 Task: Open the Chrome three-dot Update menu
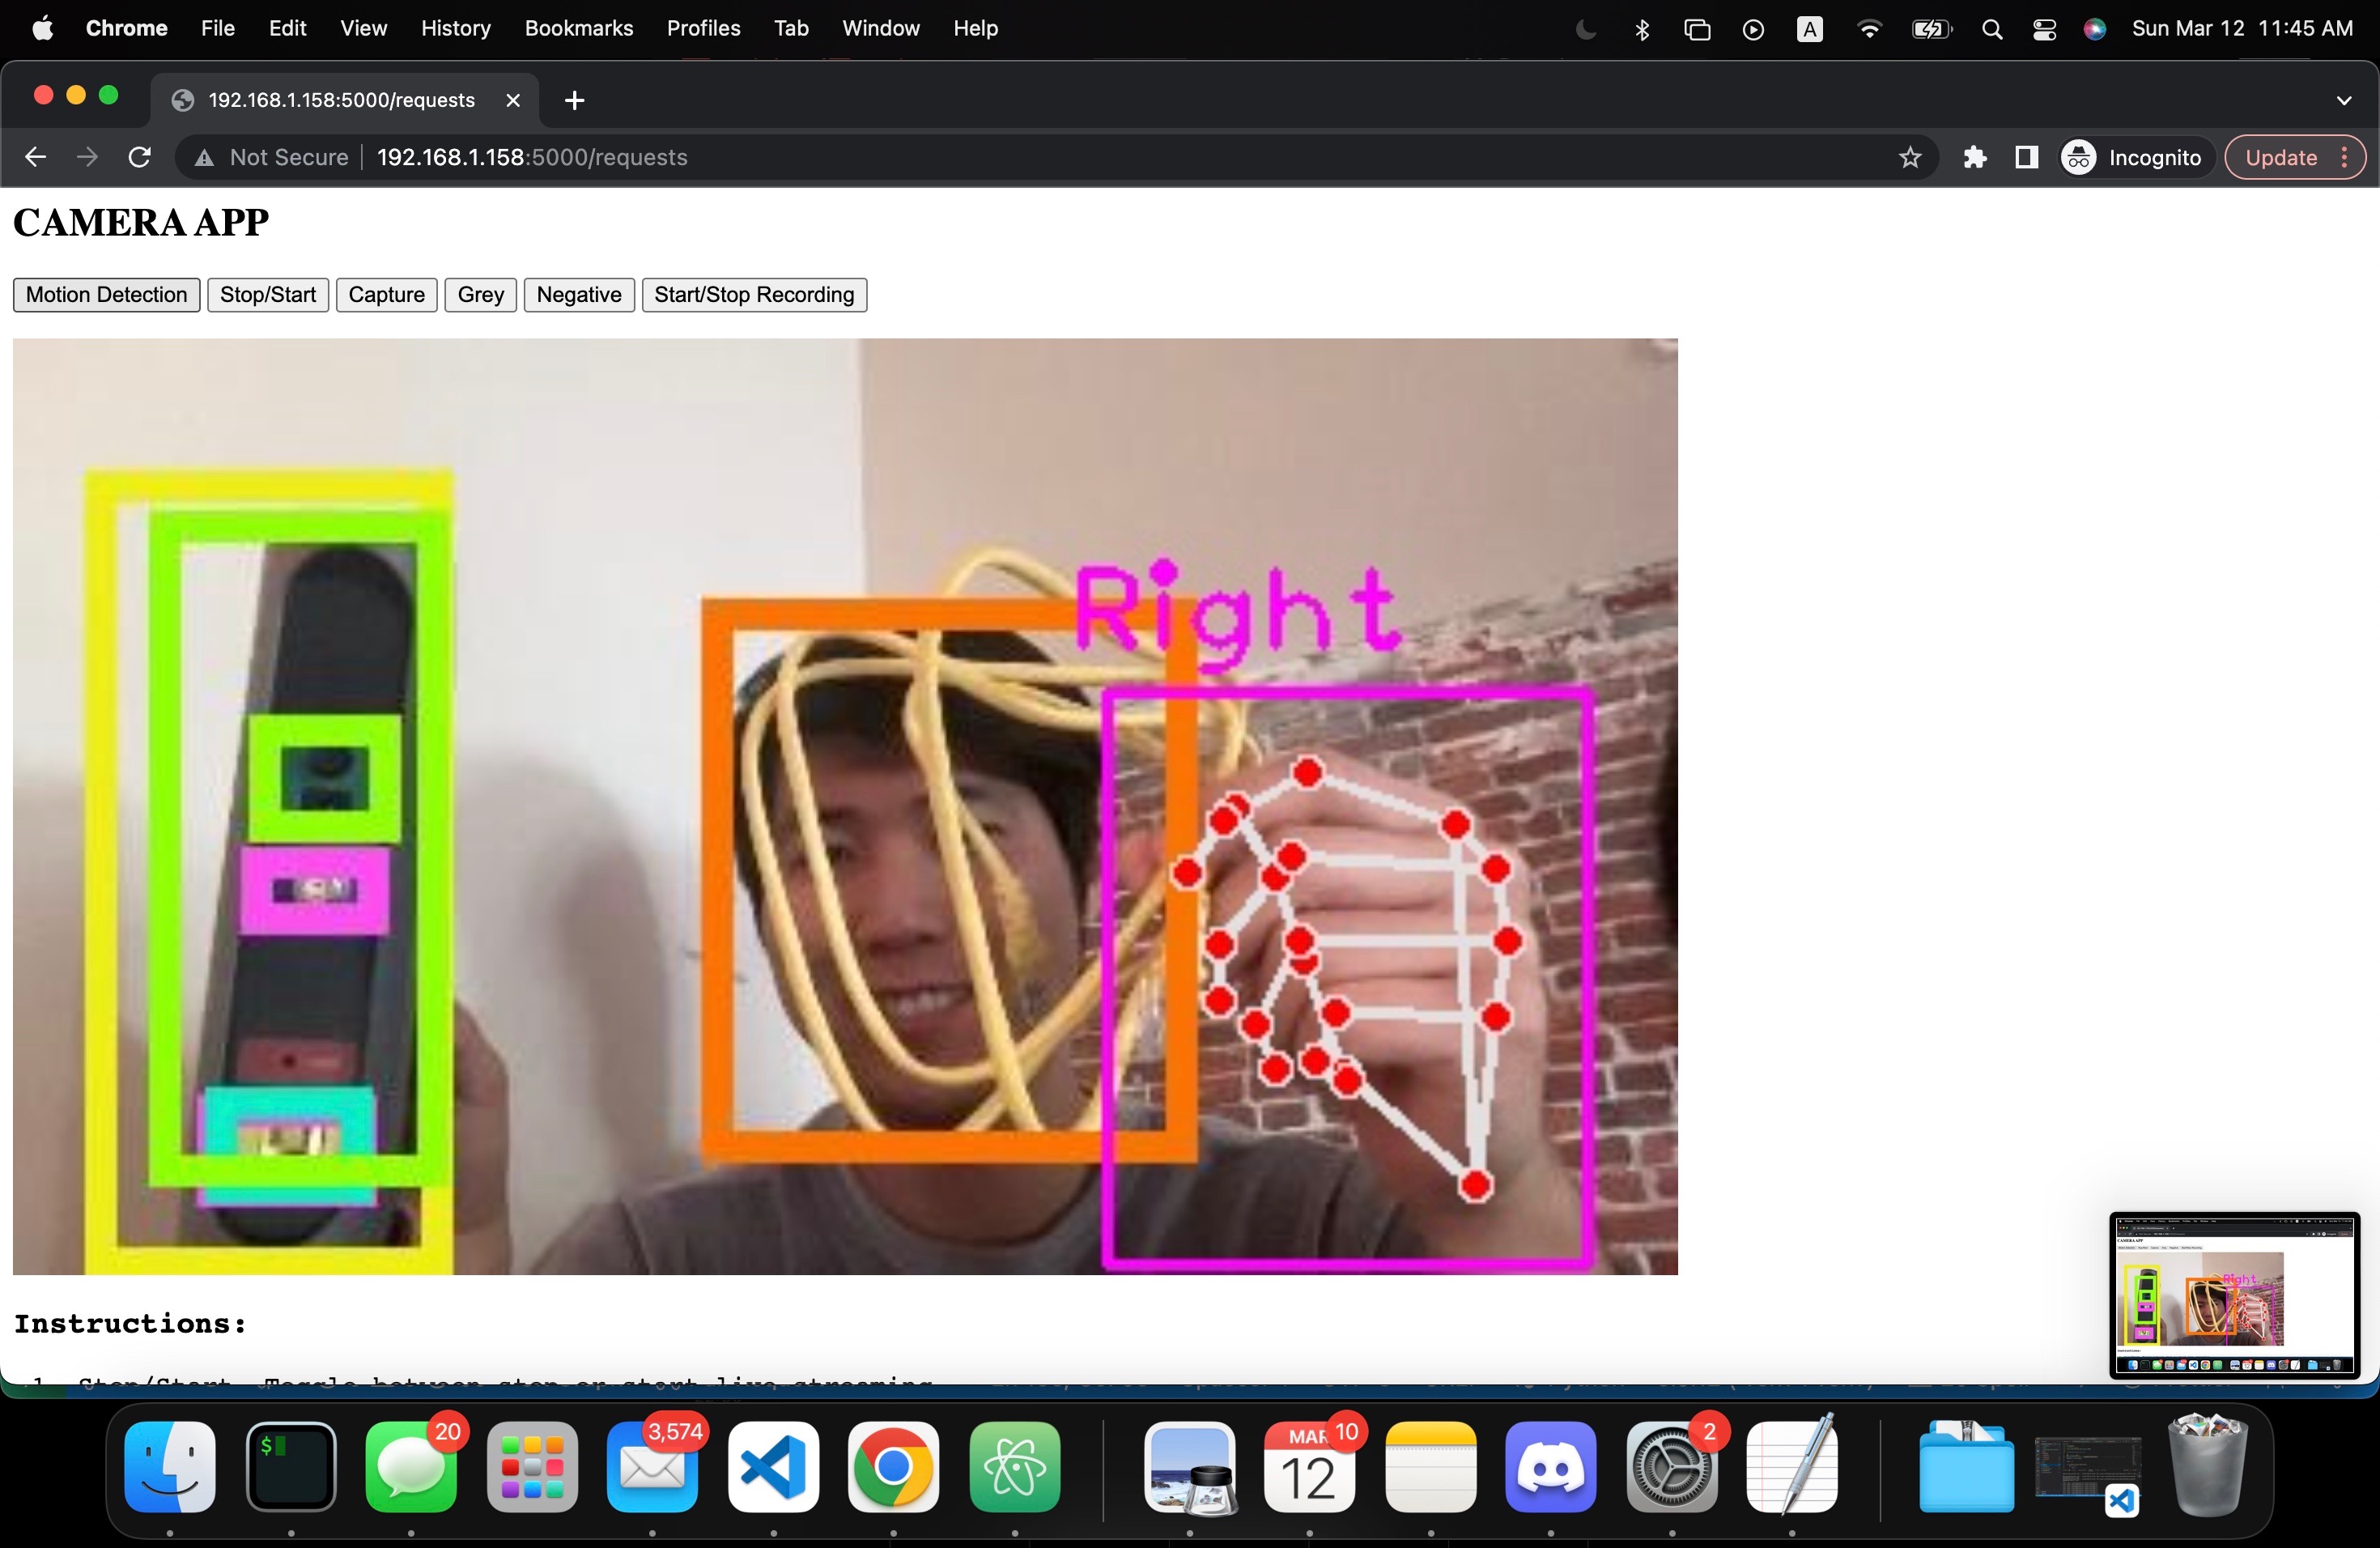[2344, 157]
